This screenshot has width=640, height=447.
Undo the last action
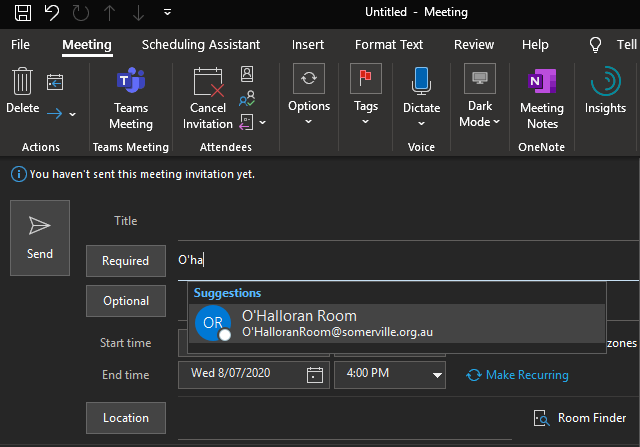click(x=52, y=13)
